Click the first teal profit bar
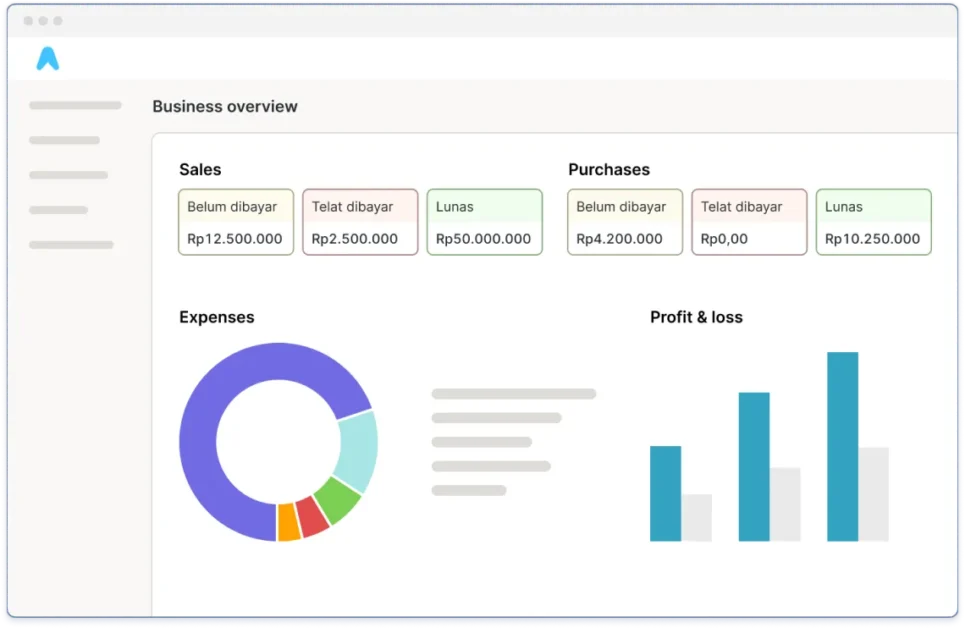The image size is (965, 628). 665,493
